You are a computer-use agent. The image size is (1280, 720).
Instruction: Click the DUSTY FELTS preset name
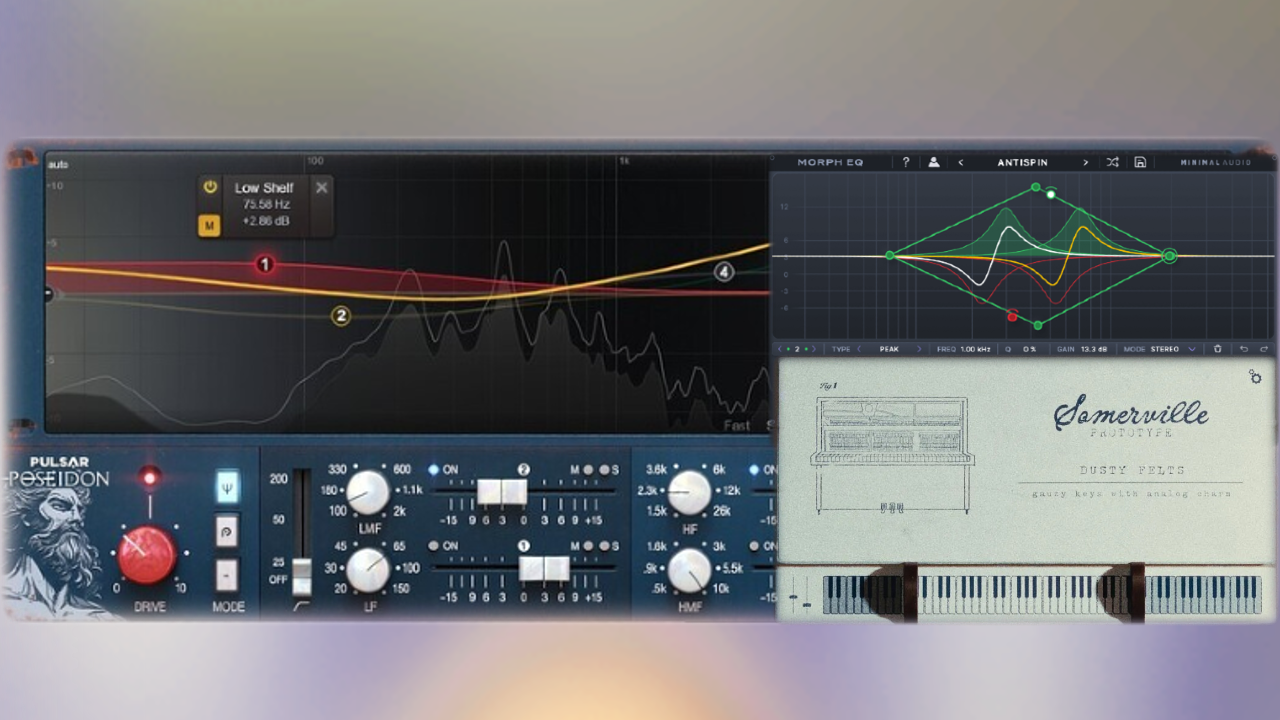point(1132,470)
